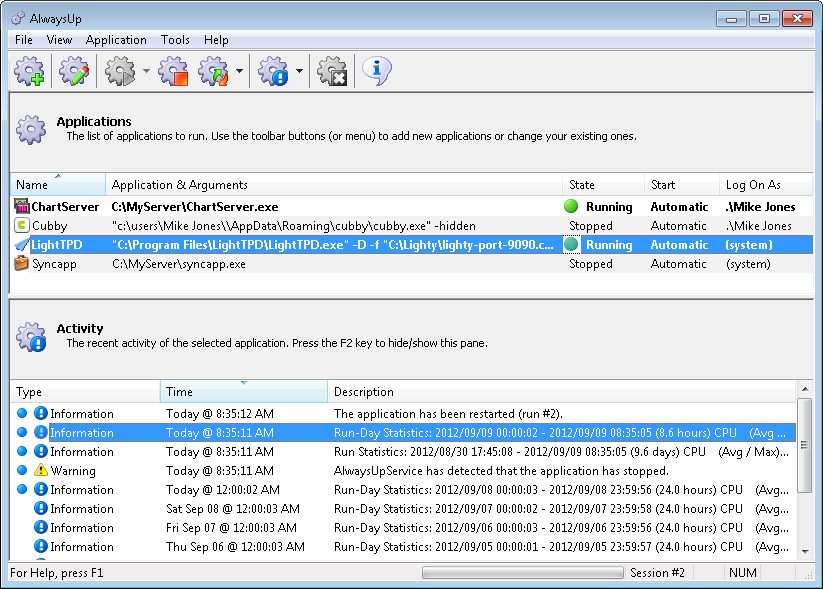Open application report gear-info toolbar icon
Screen dimensions: 823x589
point(273,71)
